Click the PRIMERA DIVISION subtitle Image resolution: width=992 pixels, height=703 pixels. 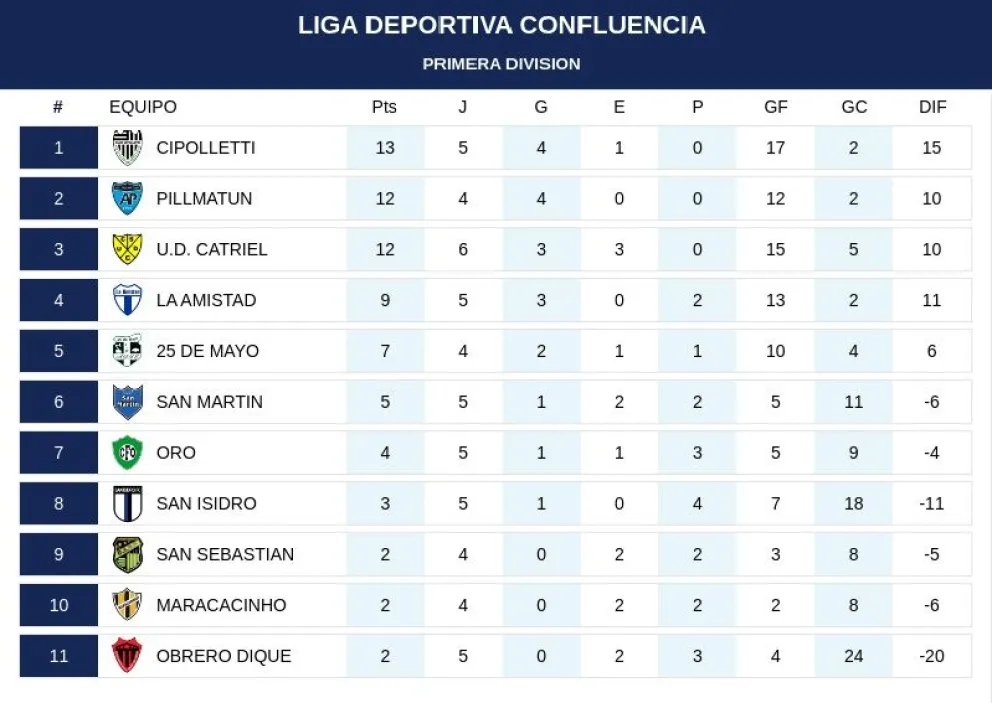pos(501,64)
